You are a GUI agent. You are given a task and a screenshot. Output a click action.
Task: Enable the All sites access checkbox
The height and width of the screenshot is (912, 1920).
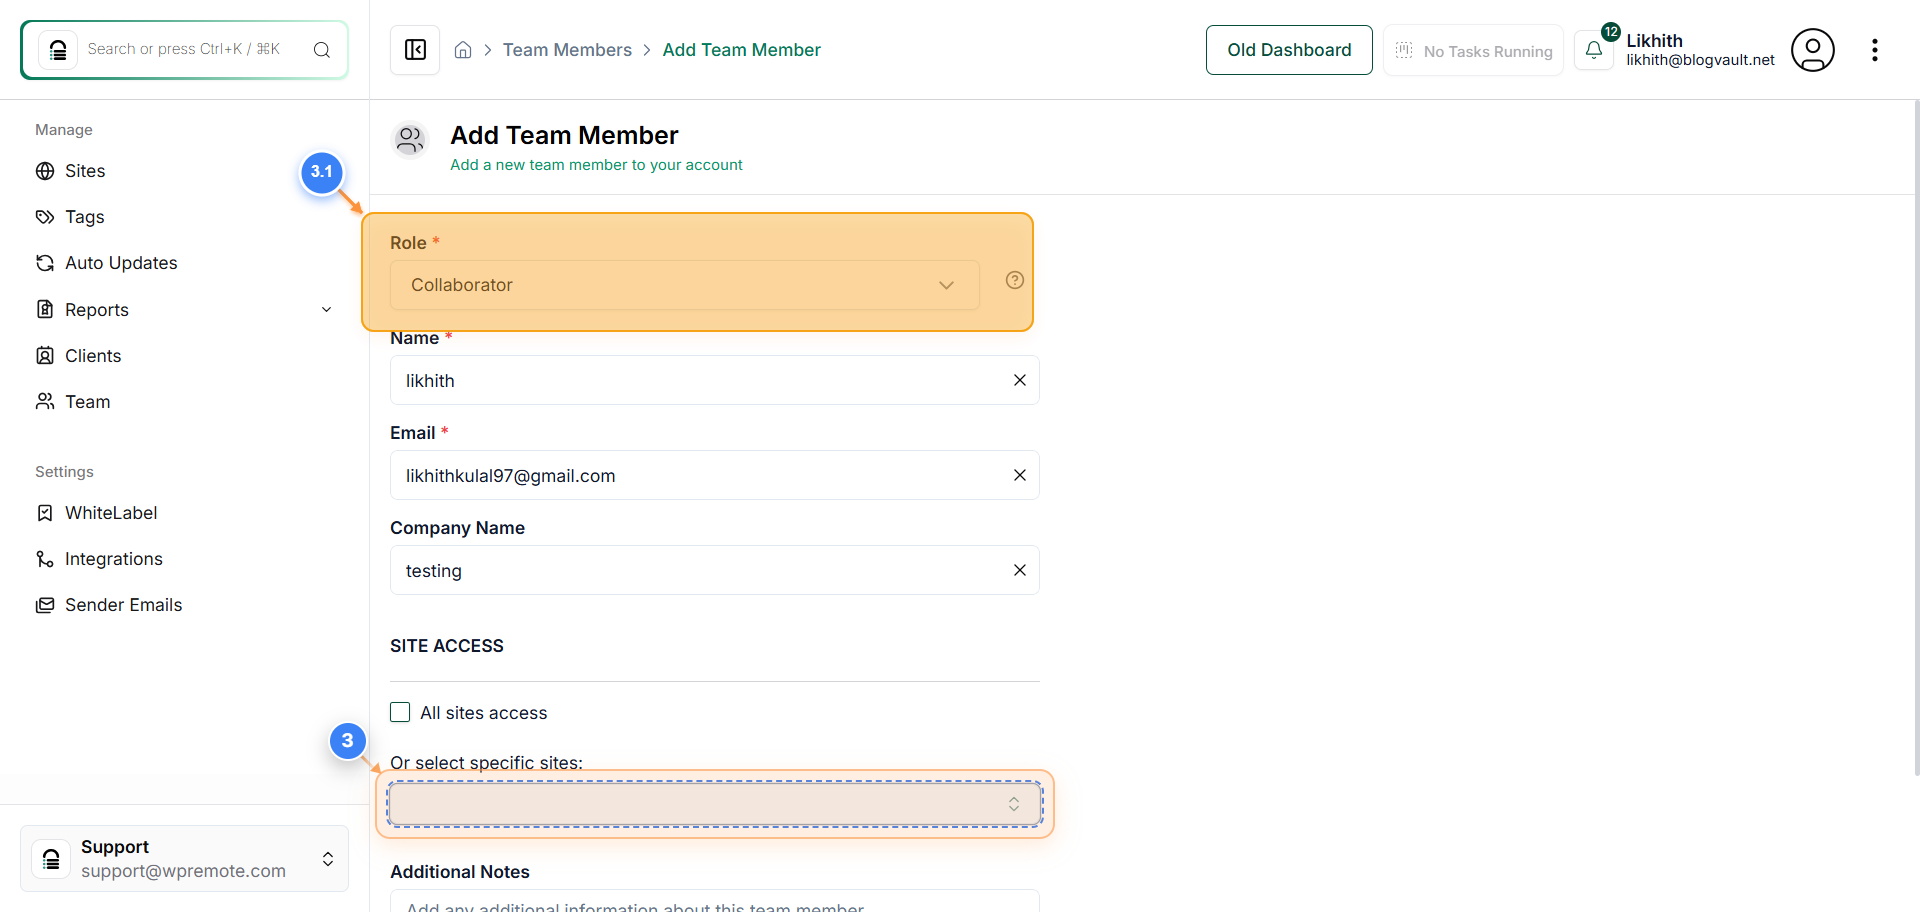tap(400, 712)
